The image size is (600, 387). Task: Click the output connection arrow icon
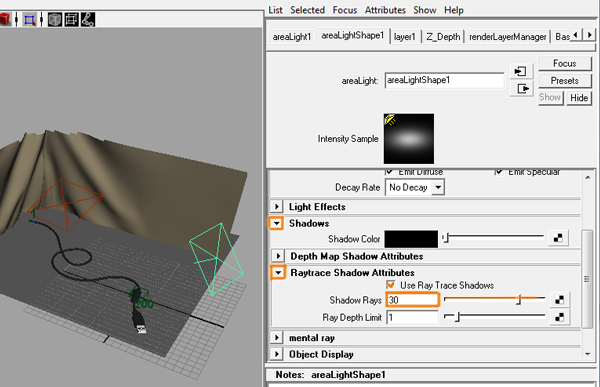521,89
